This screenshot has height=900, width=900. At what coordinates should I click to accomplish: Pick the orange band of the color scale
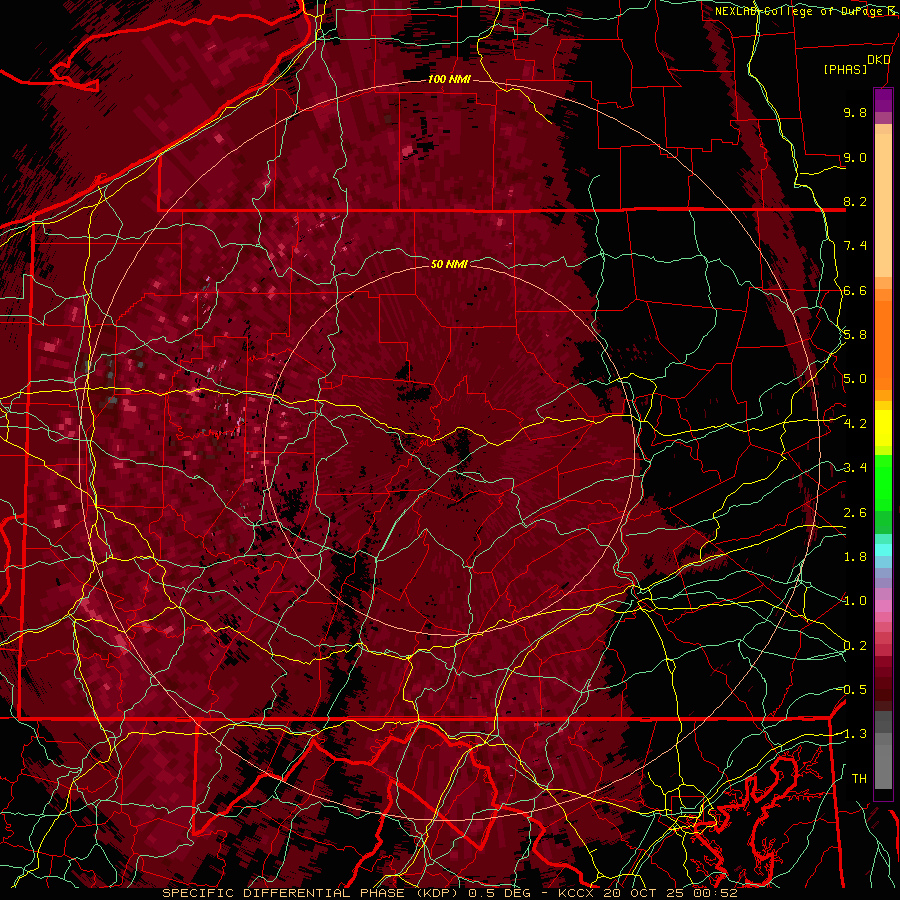coord(883,344)
